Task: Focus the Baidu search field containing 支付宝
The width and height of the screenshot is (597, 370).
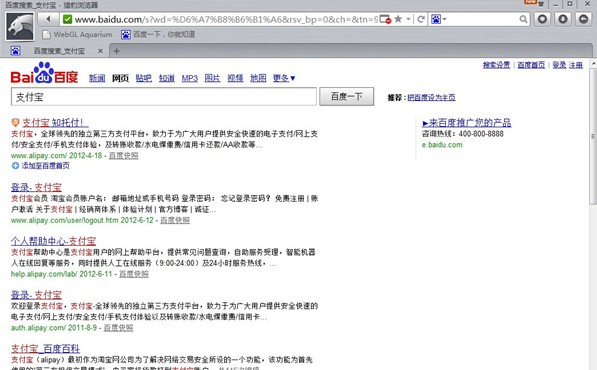Action: [164, 97]
